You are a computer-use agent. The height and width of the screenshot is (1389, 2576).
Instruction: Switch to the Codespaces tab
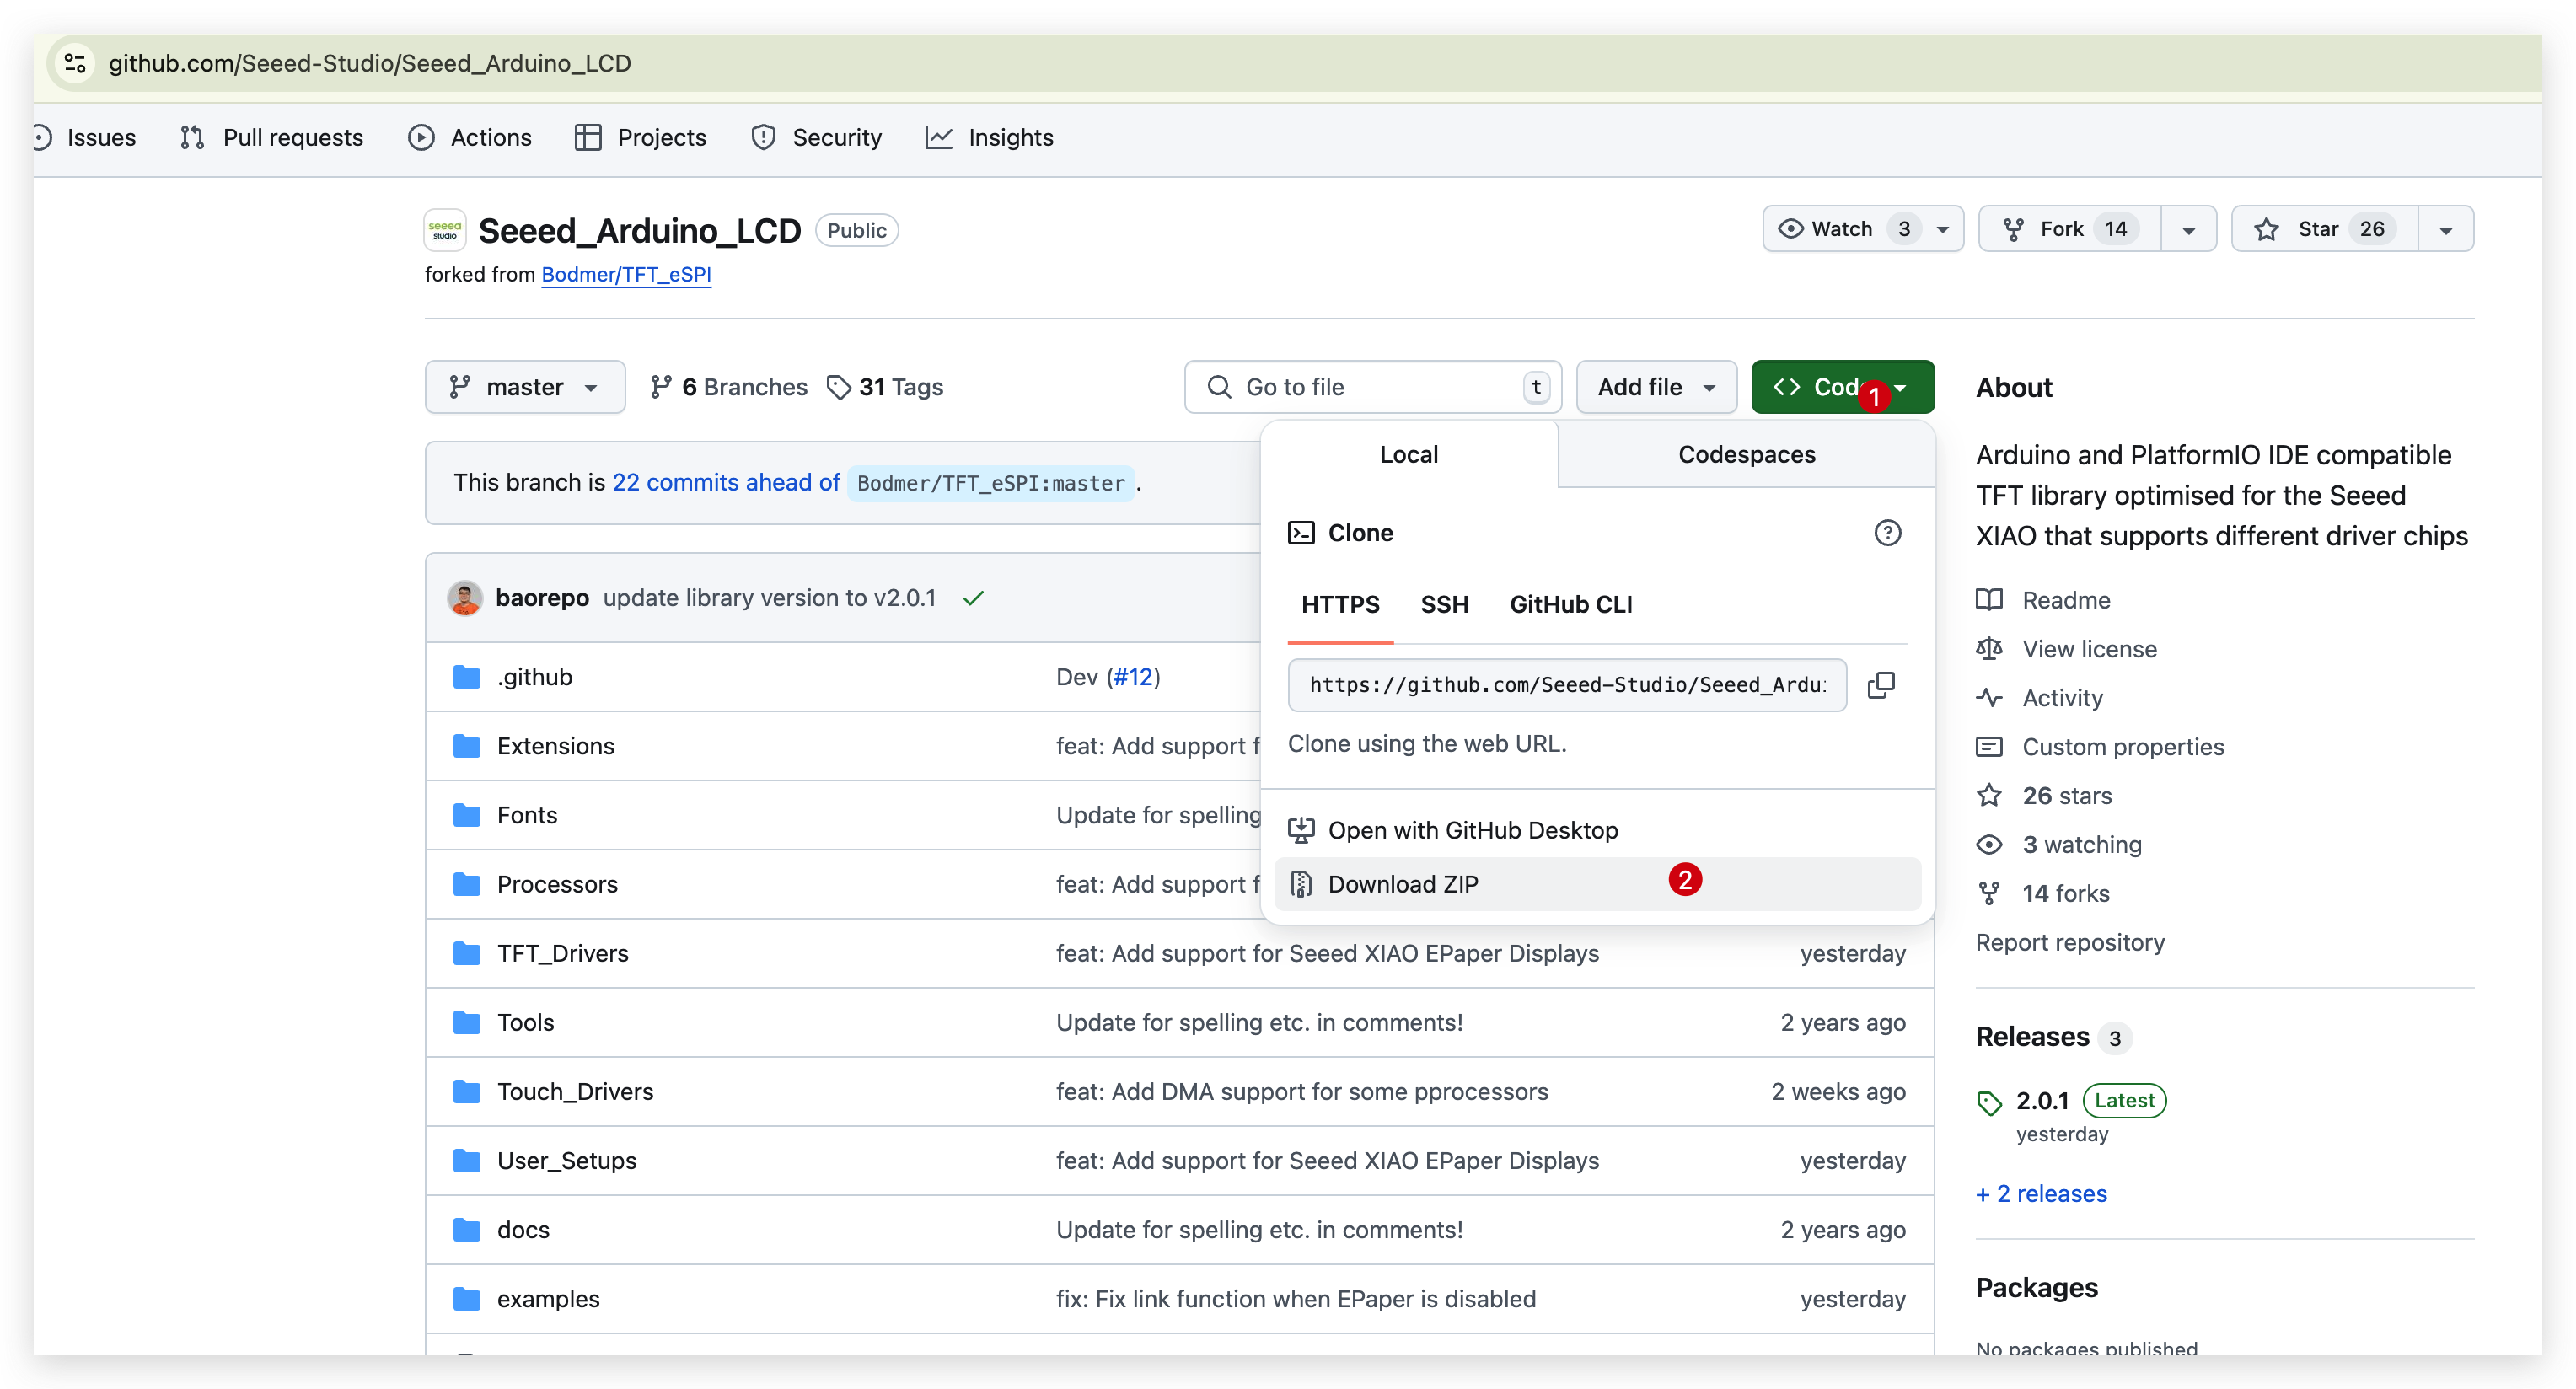(x=1746, y=454)
